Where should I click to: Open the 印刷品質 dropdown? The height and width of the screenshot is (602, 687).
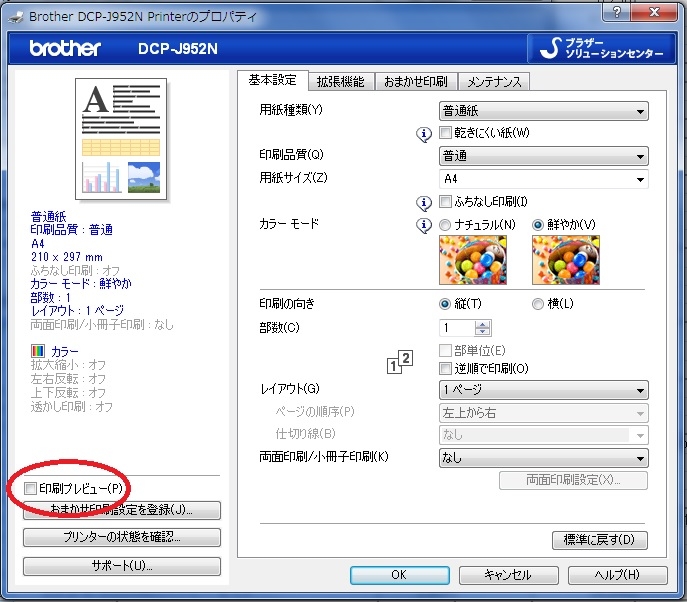coord(544,156)
